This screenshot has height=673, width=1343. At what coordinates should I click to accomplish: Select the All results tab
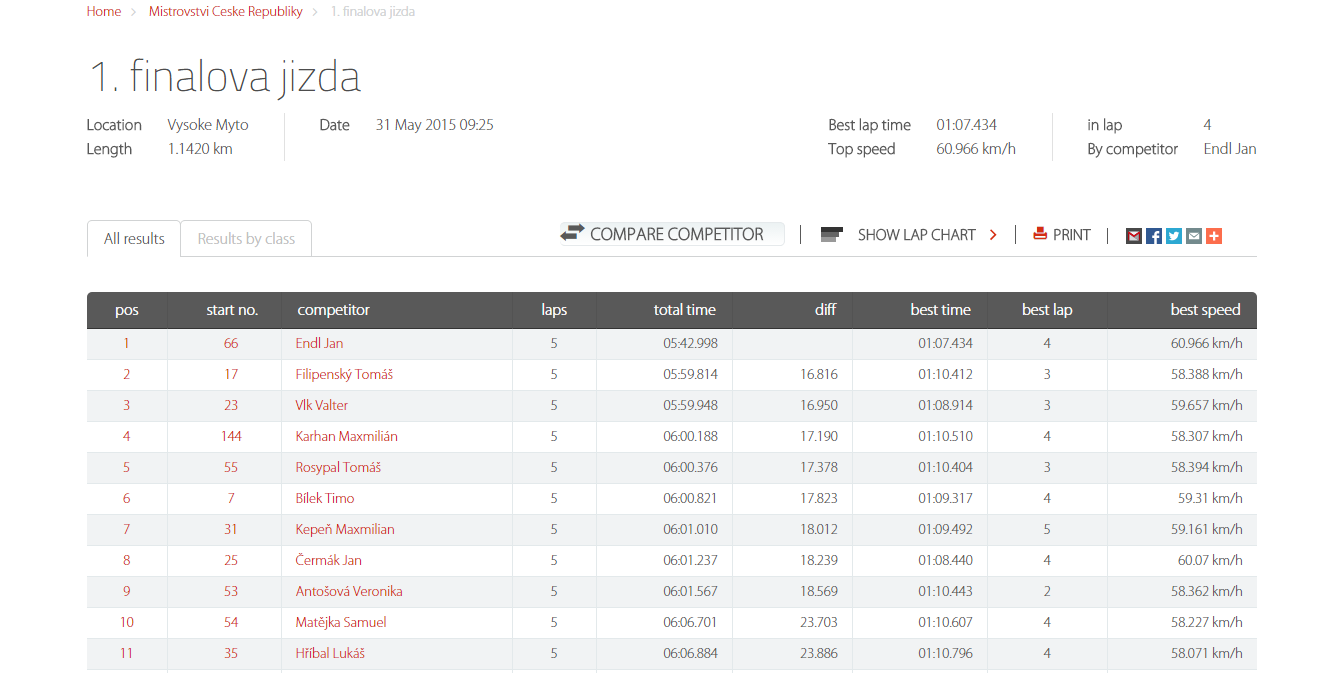(x=134, y=239)
